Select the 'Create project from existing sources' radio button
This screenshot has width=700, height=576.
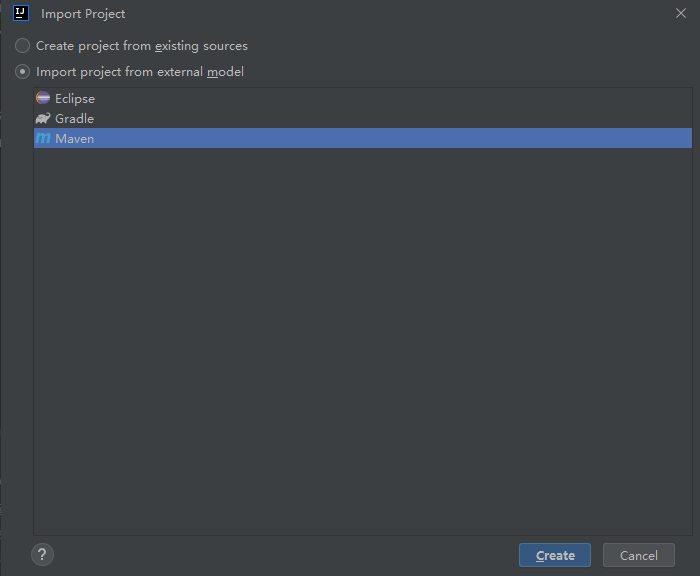point(22,46)
